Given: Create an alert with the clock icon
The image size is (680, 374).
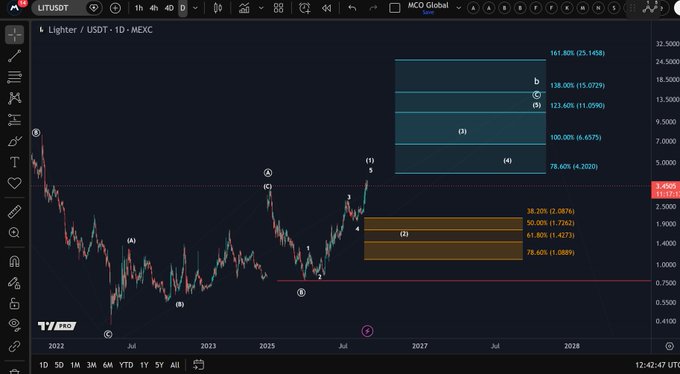Looking at the screenshot, I should click(x=305, y=8).
